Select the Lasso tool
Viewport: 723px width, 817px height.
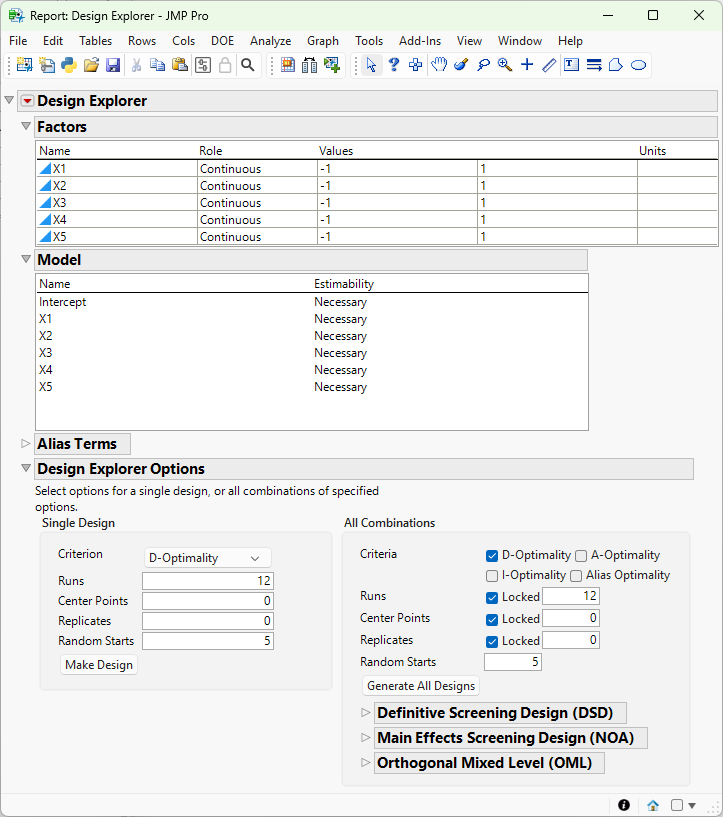(x=483, y=65)
